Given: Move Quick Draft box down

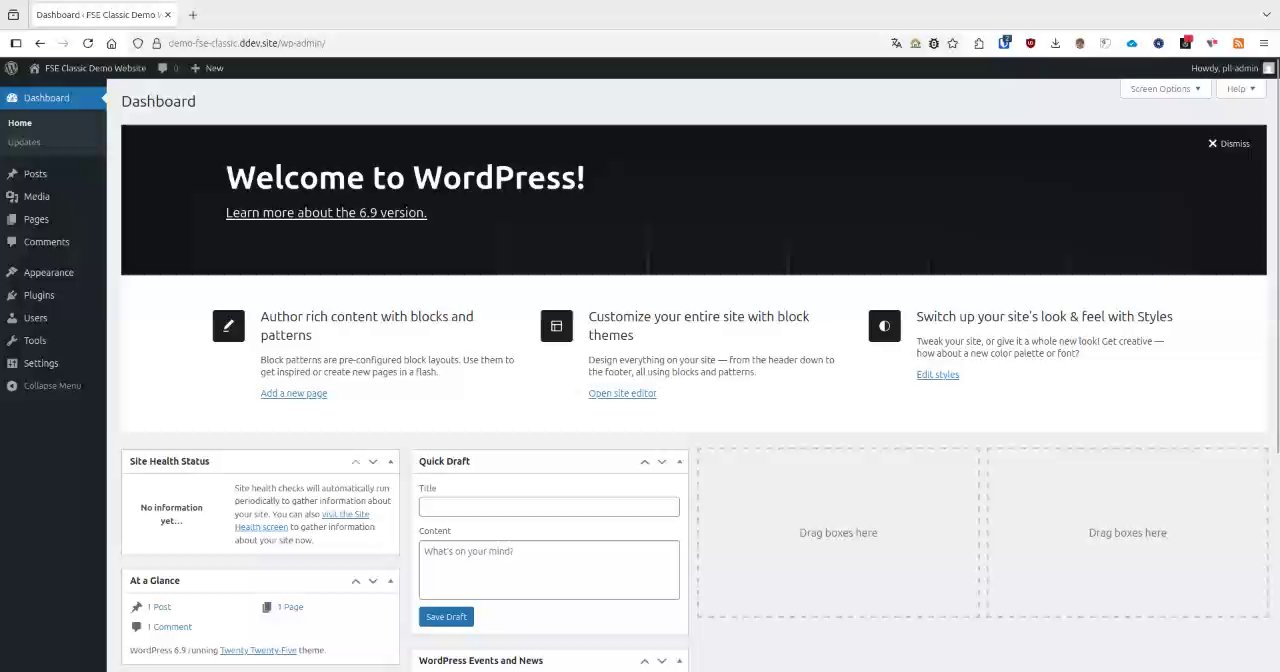Looking at the screenshot, I should coord(662,462).
